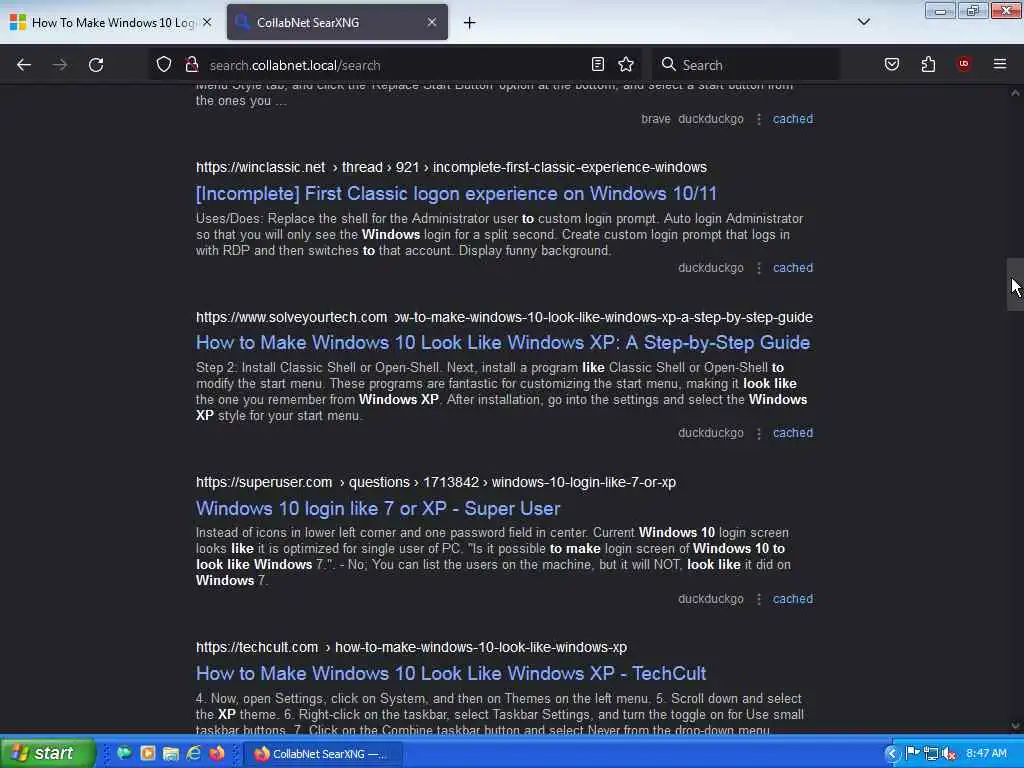Launch Firefox from quick launch bar

tap(217, 753)
